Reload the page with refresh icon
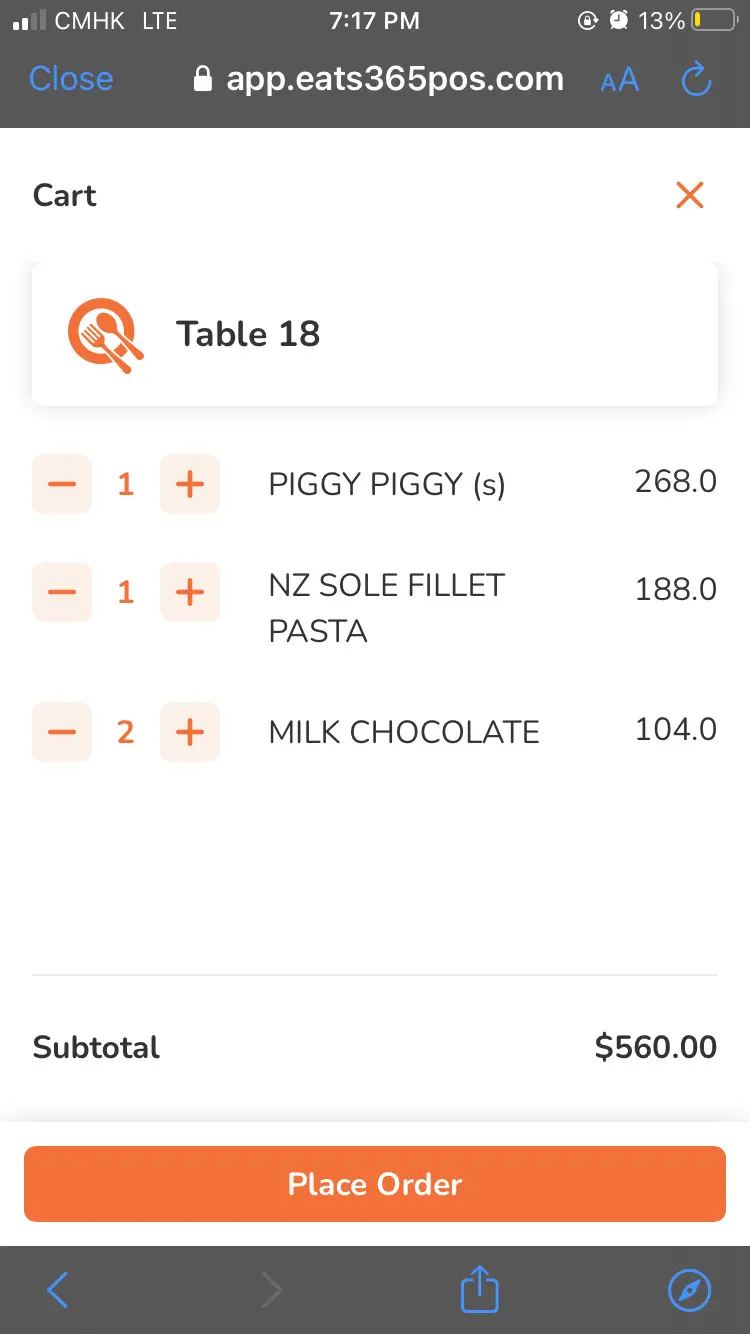Viewport: 750px width, 1334px height. coord(696,80)
